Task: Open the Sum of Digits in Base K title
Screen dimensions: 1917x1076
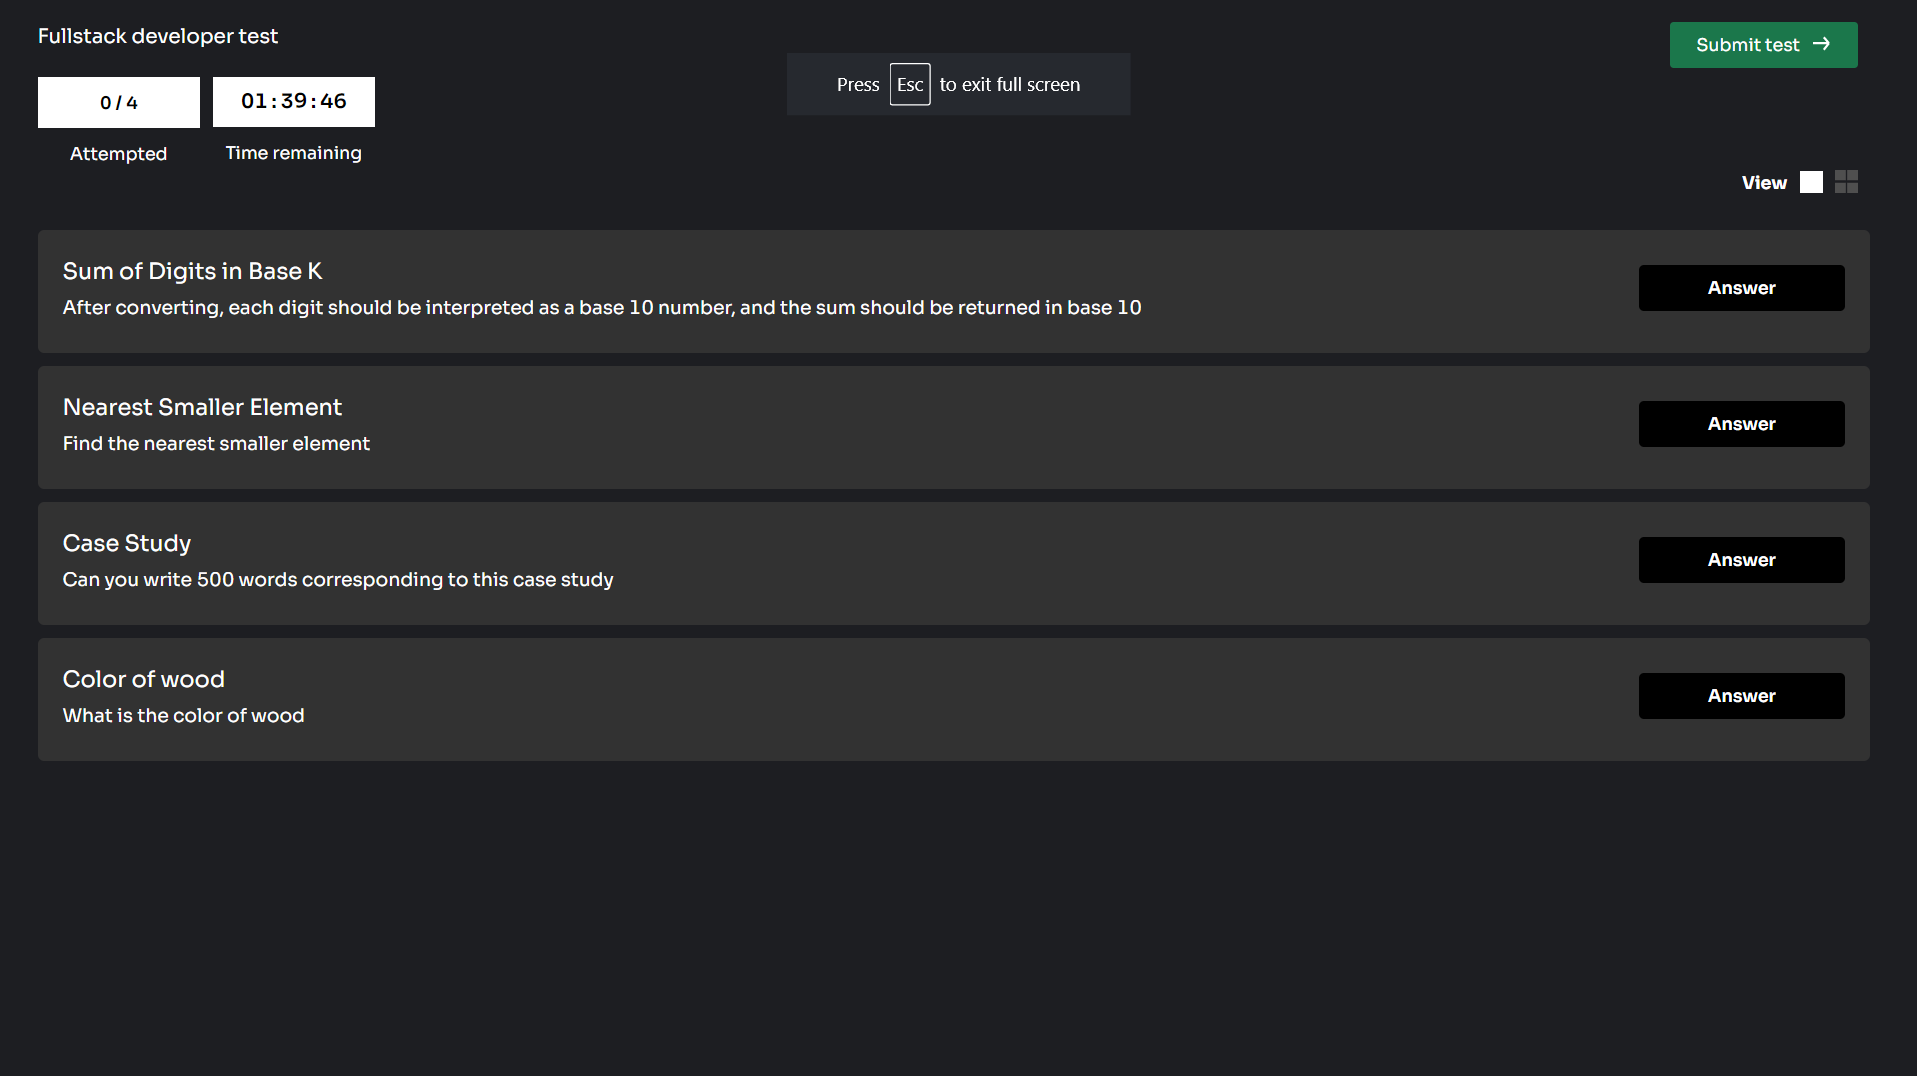Action: click(192, 271)
